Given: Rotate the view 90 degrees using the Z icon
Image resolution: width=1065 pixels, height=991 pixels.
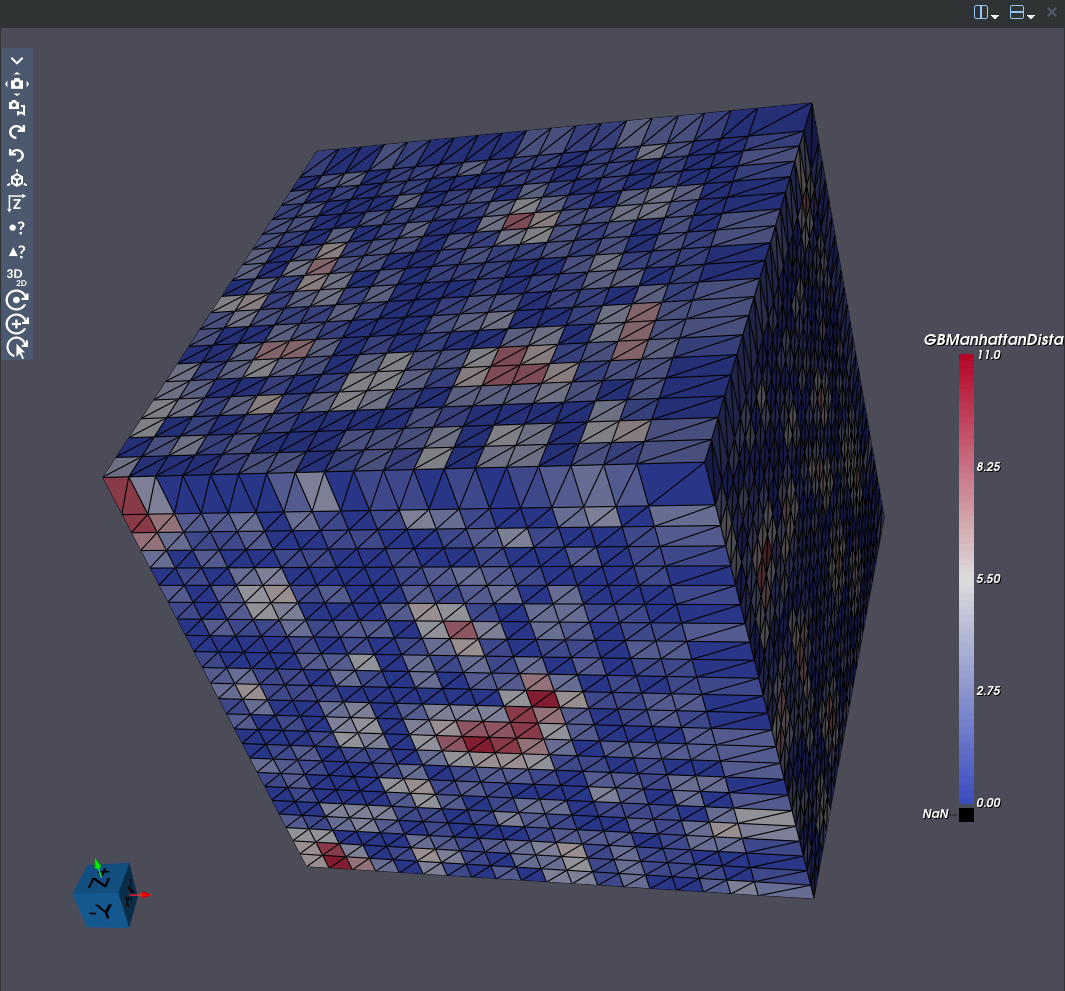Looking at the screenshot, I should tap(17, 203).
